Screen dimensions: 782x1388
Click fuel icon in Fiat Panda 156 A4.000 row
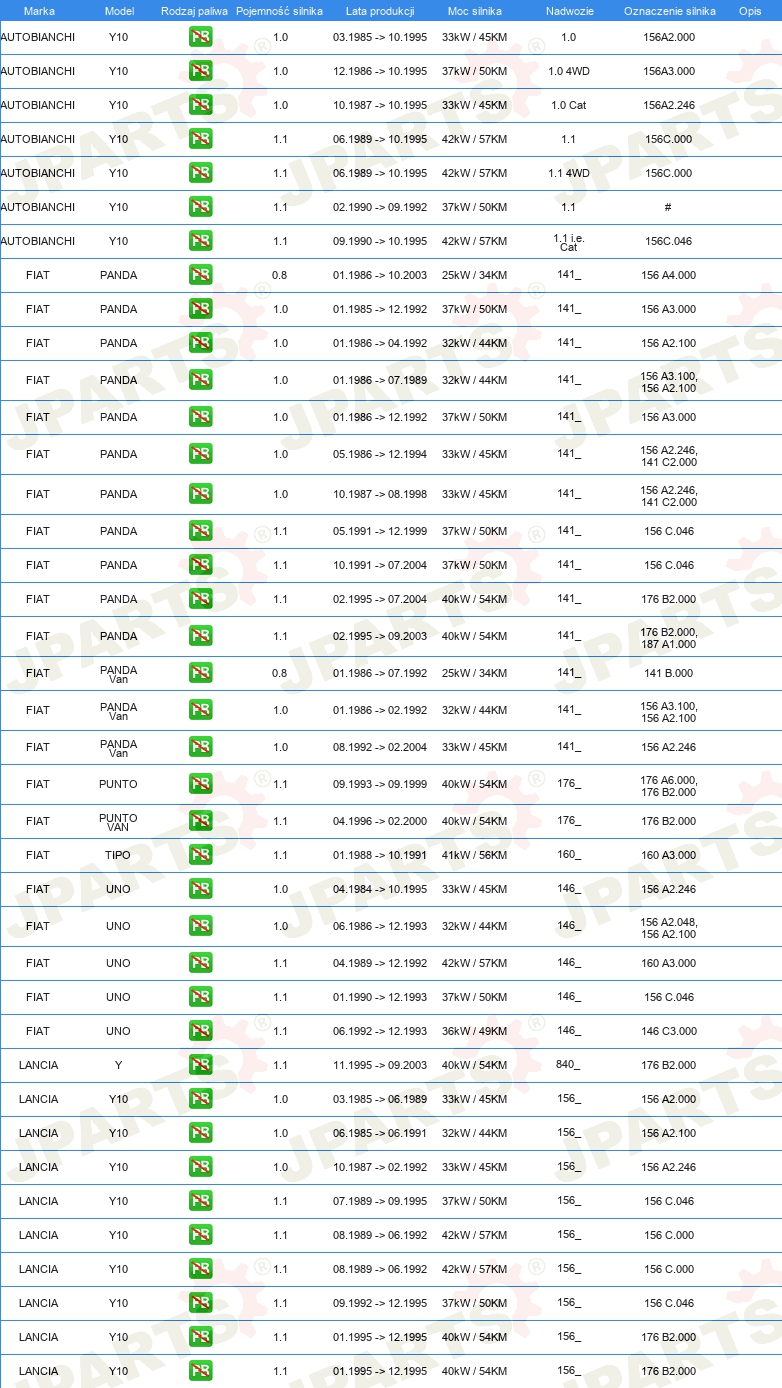(x=200, y=275)
